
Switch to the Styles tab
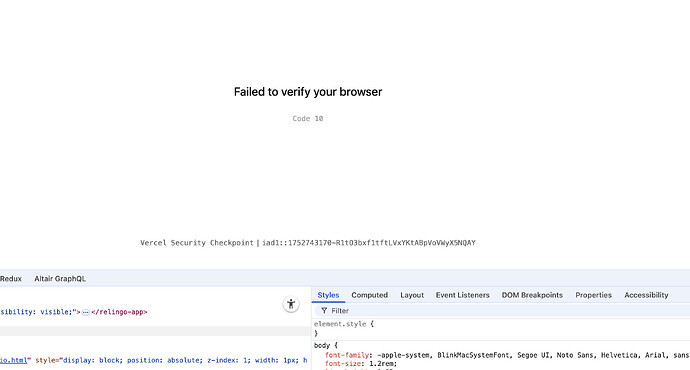pos(328,295)
